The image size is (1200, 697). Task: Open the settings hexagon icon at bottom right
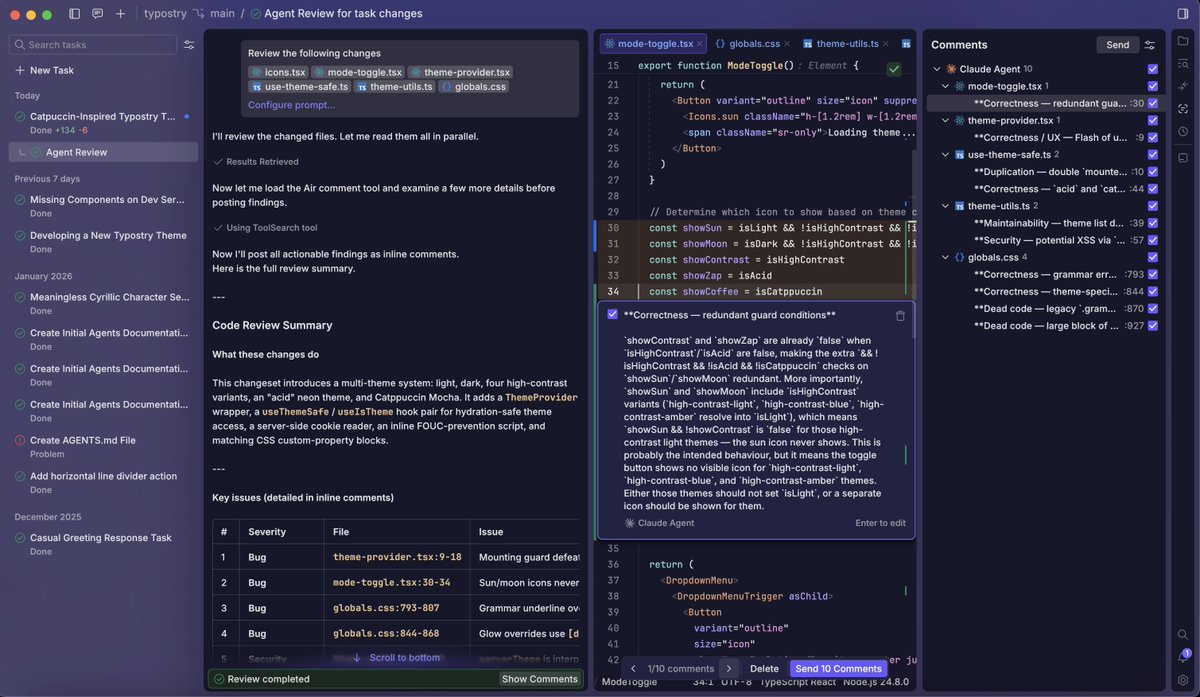1183,680
